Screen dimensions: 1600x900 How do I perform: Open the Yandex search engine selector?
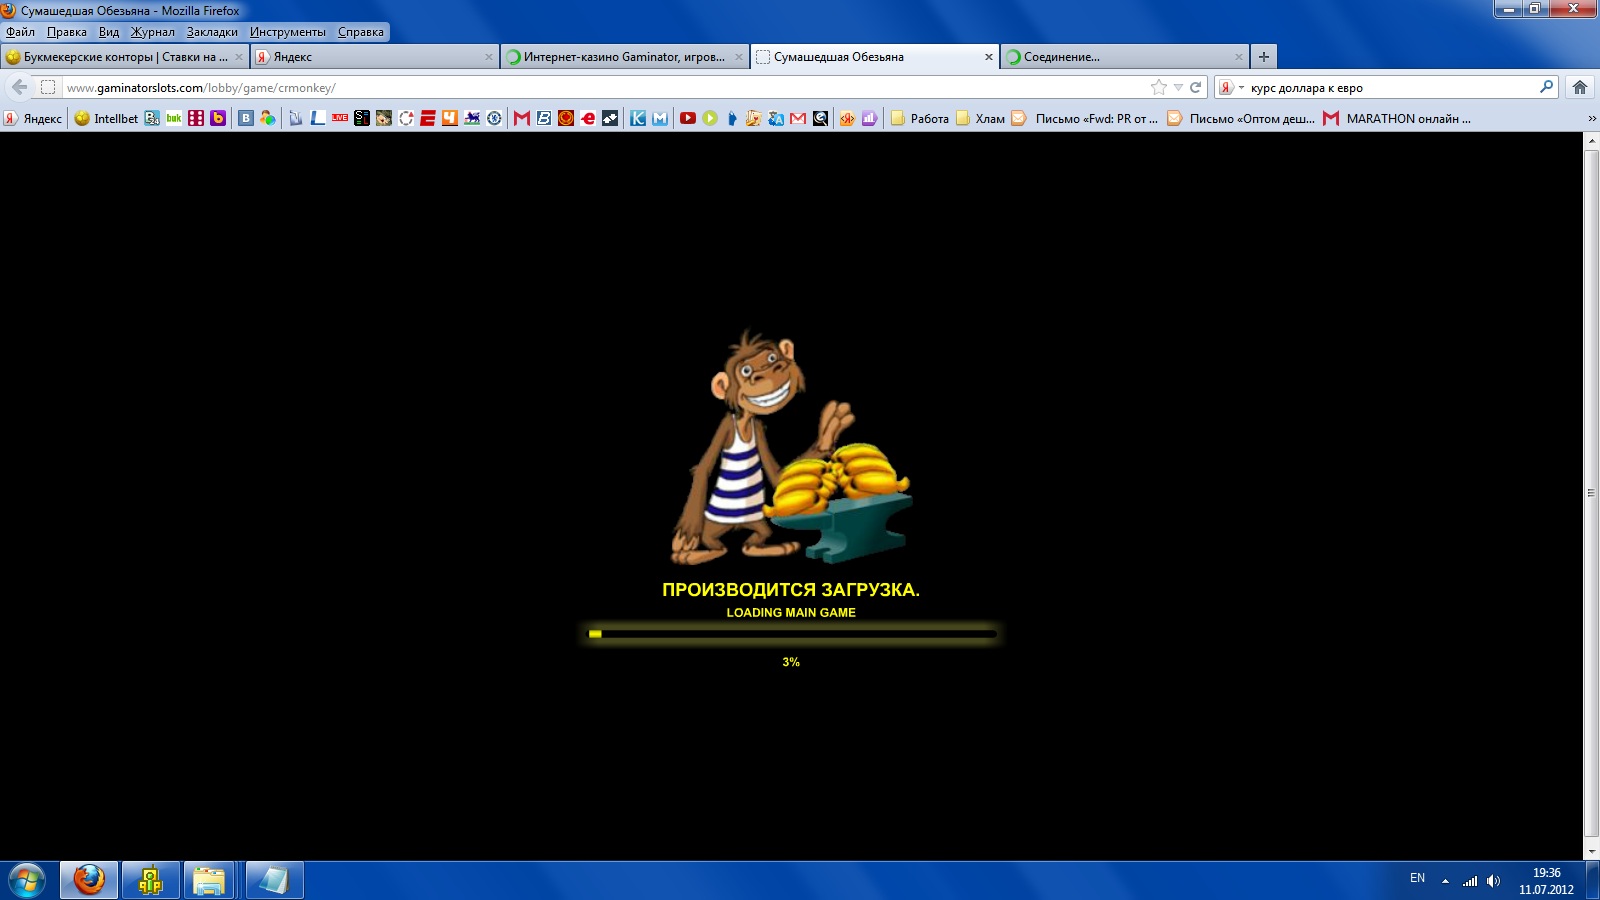pyautogui.click(x=1230, y=87)
